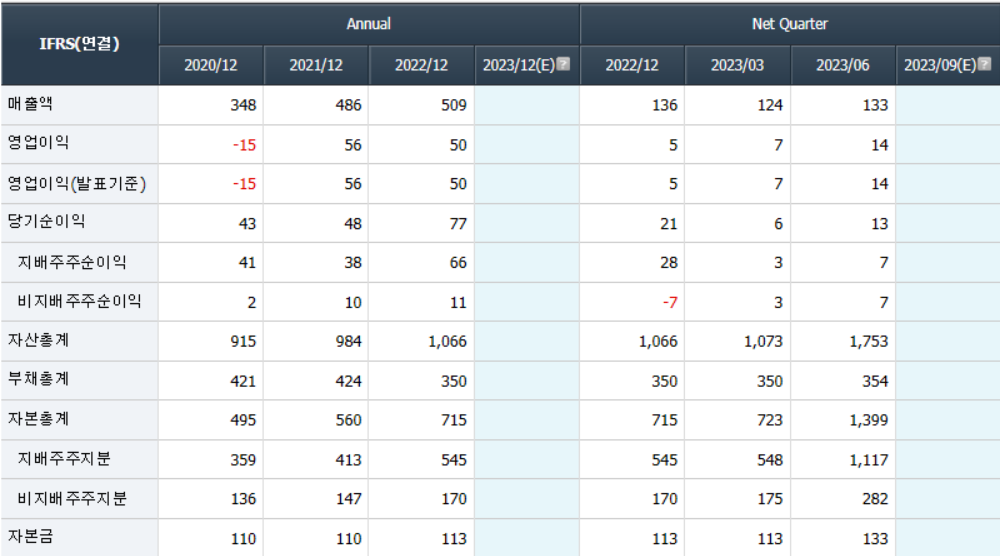1000x556 pixels.
Task: Select the Net Quarter header
Action: pos(790,24)
